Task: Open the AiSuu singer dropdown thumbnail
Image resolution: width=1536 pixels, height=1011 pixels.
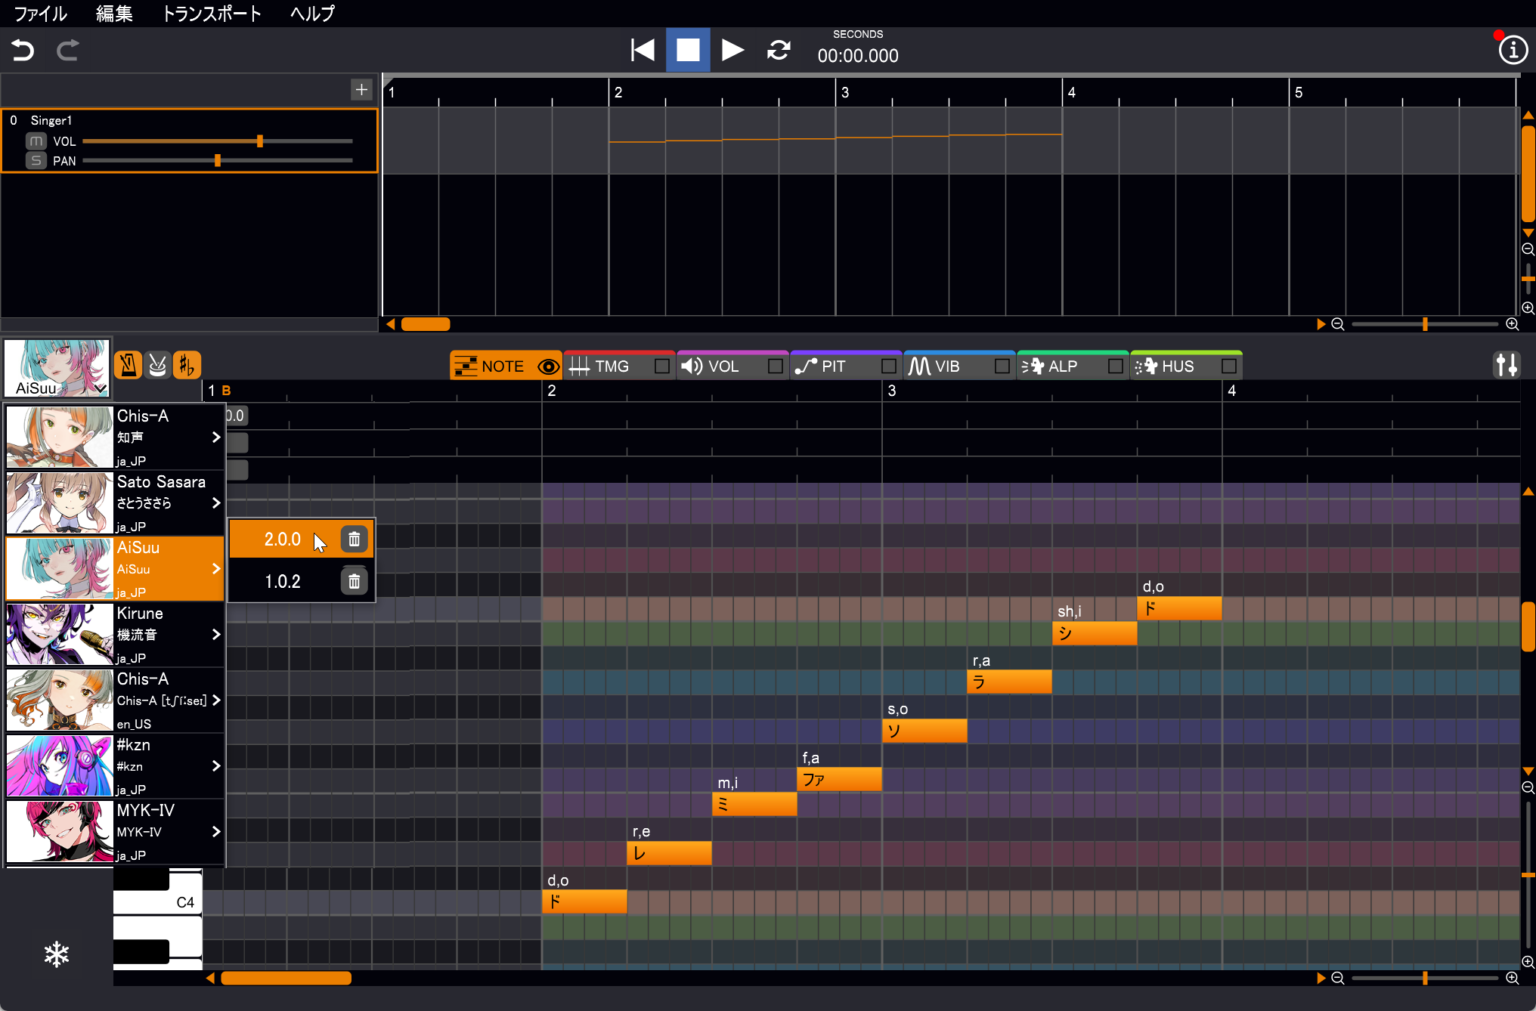Action: pyautogui.click(x=57, y=368)
